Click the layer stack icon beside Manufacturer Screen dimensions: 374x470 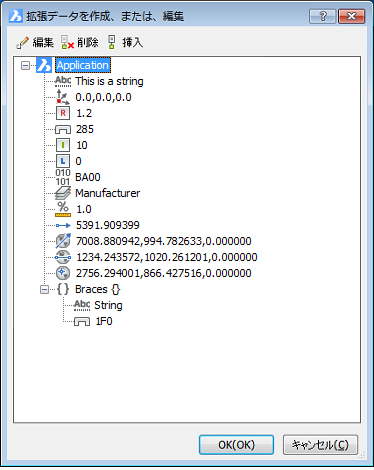pos(63,193)
